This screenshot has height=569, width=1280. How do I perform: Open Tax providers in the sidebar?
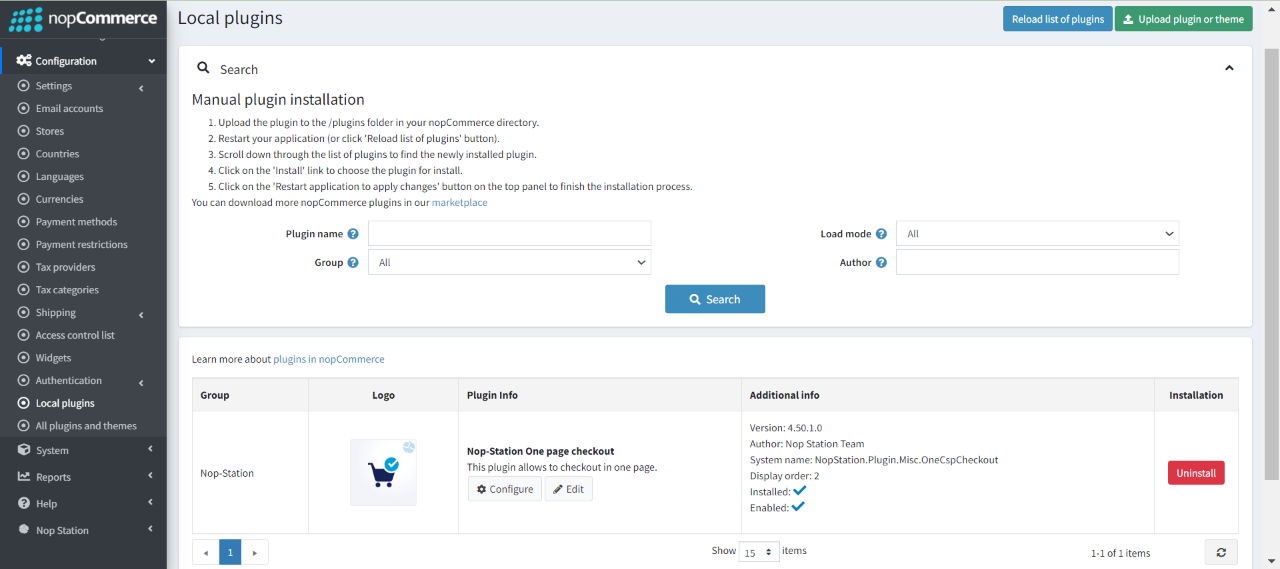click(x=66, y=267)
